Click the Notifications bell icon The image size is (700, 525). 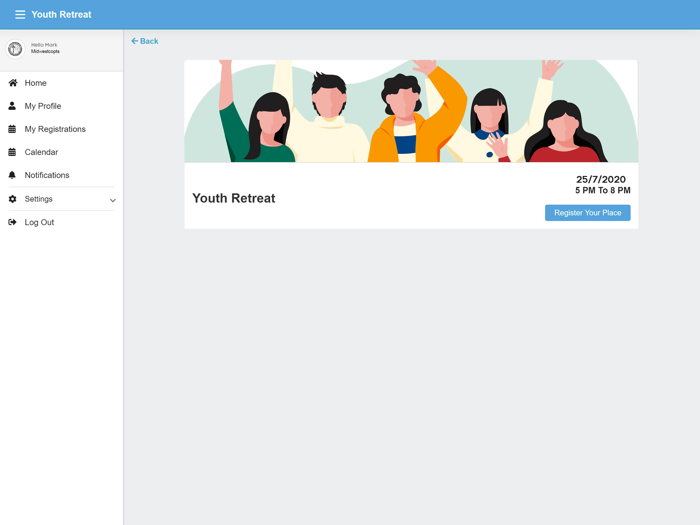click(12, 175)
